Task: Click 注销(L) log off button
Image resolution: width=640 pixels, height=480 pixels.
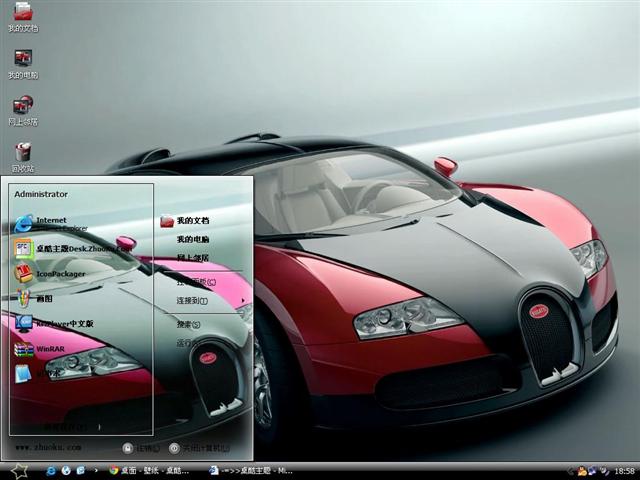Action: 141,448
